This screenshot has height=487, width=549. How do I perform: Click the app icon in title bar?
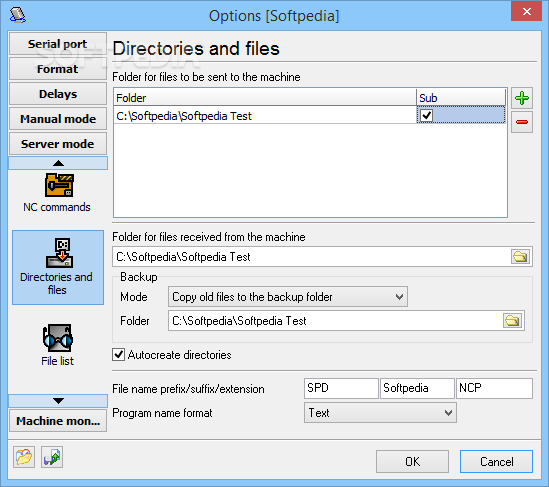tap(18, 15)
